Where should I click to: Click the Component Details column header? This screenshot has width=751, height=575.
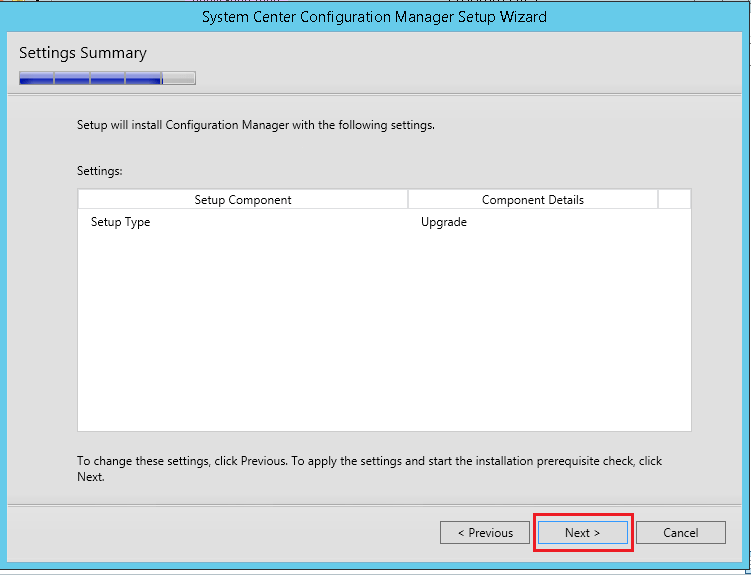(x=532, y=200)
